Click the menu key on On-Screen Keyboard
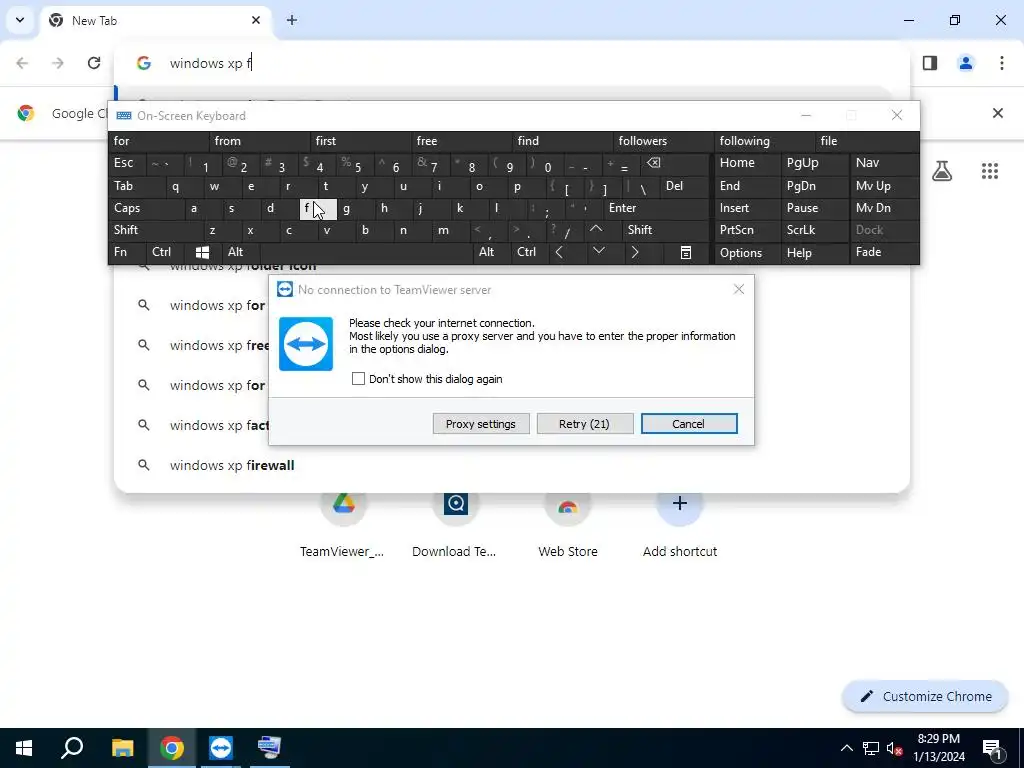The height and width of the screenshot is (768, 1024). click(x=686, y=252)
